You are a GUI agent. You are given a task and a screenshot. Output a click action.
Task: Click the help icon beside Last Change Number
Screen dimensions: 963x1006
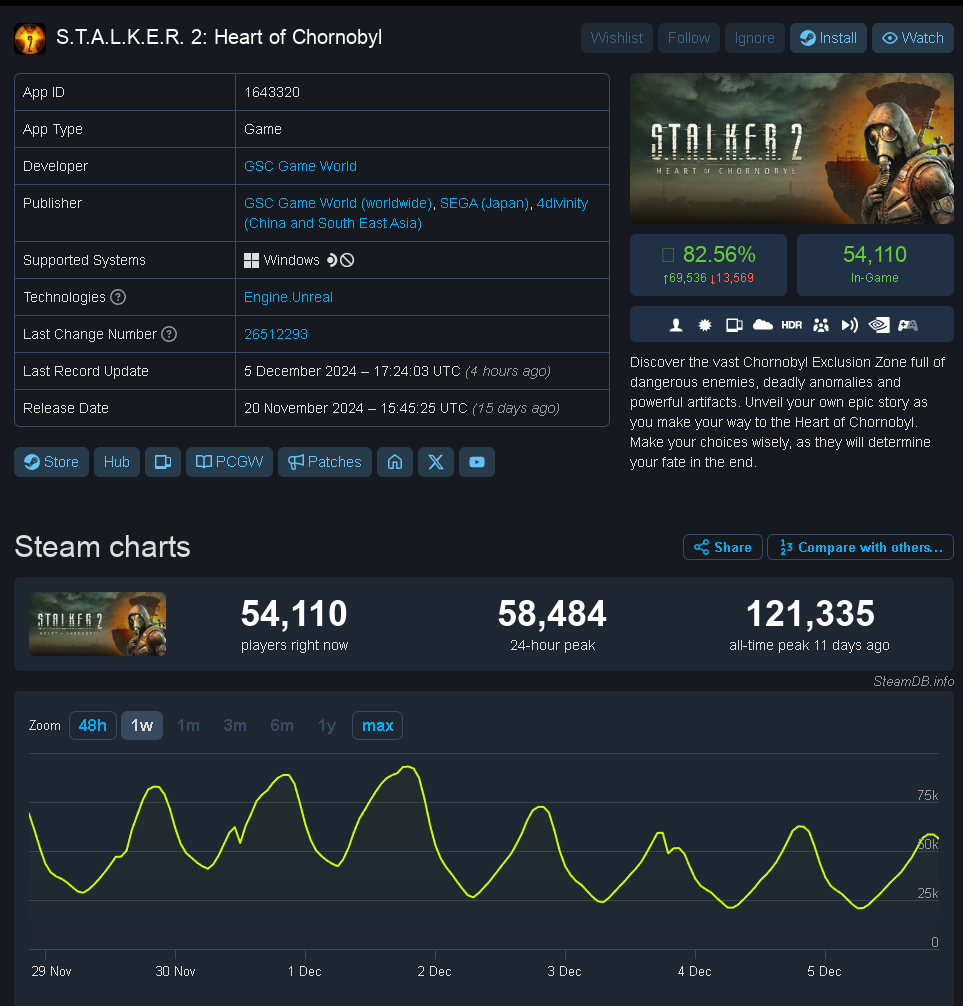[x=169, y=334]
